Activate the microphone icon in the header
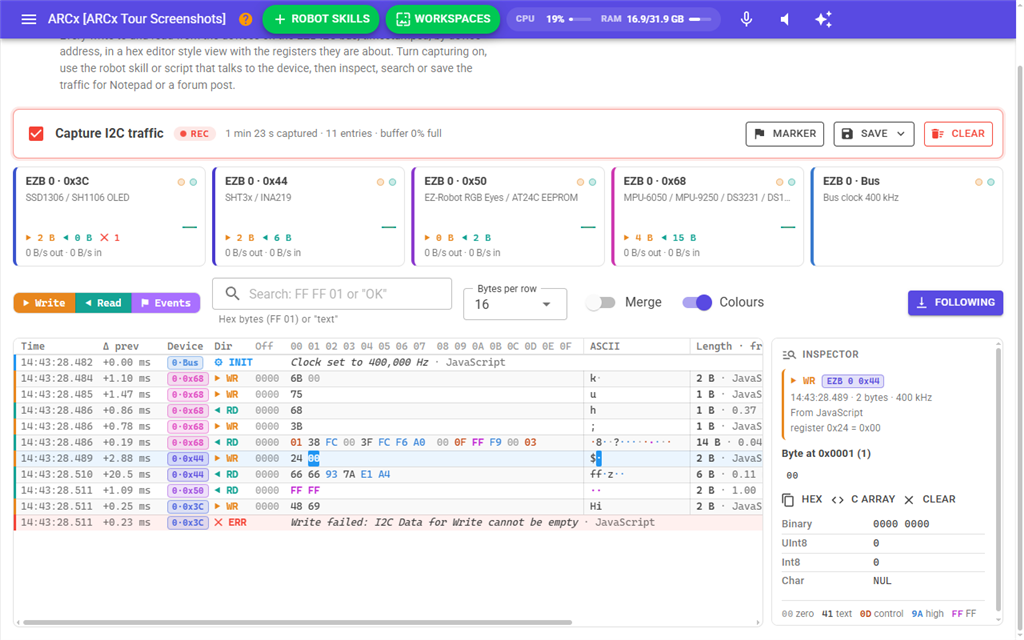1024x640 pixels. pos(746,19)
